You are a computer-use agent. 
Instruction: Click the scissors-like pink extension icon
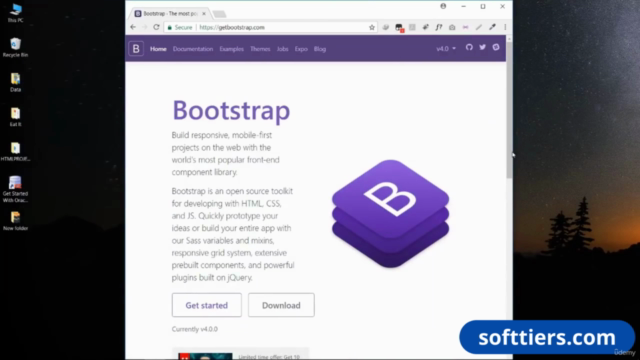coord(465,27)
